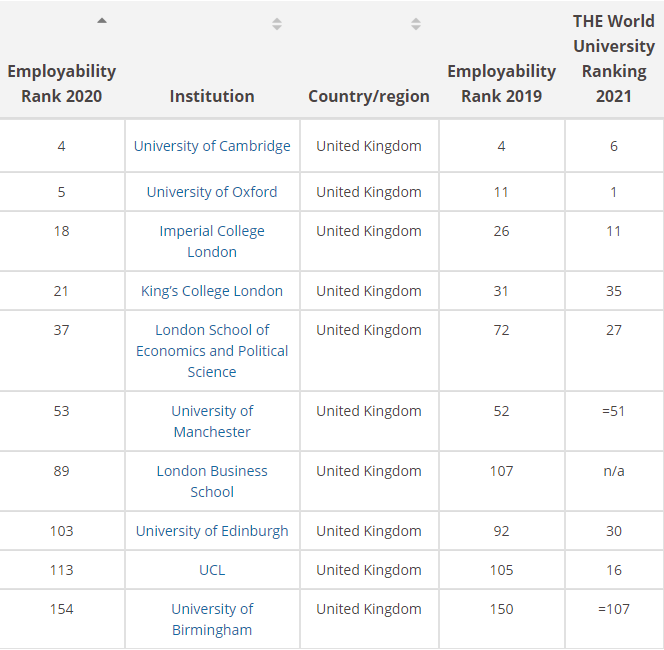
Task: Select rank 2020 cell '113'
Action: (x=61, y=570)
